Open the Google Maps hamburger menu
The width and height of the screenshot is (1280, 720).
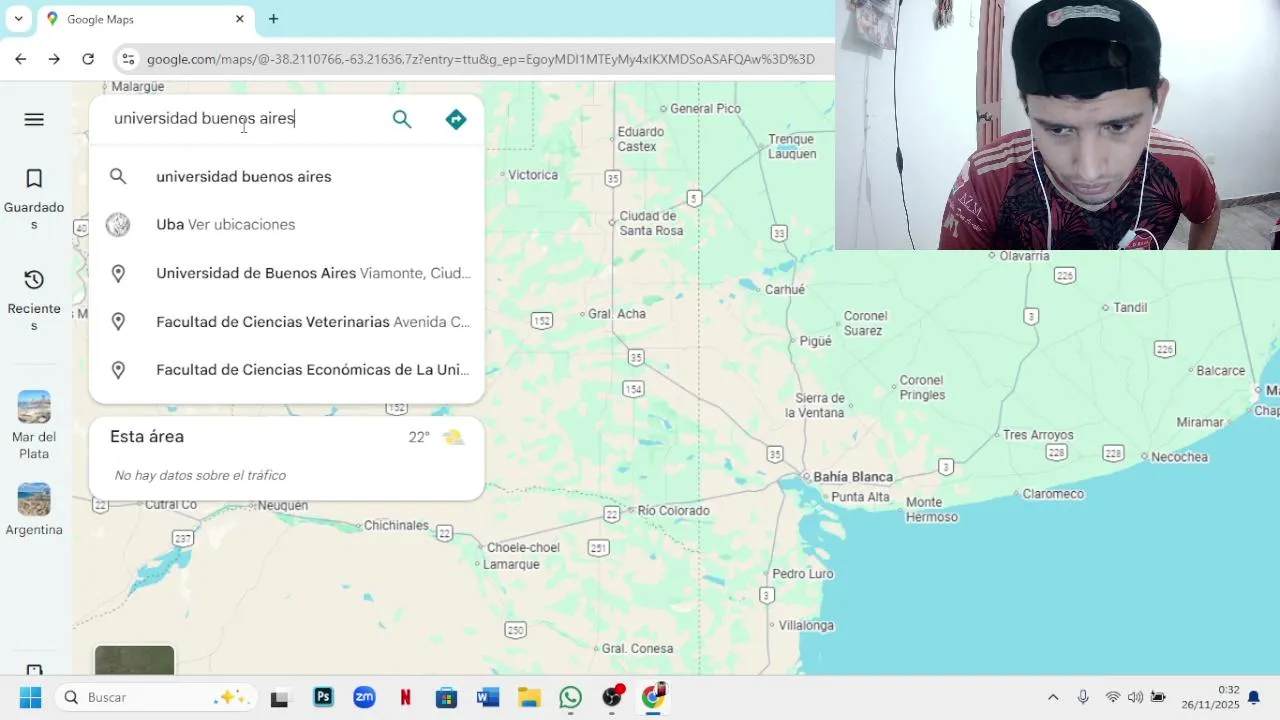click(x=34, y=119)
